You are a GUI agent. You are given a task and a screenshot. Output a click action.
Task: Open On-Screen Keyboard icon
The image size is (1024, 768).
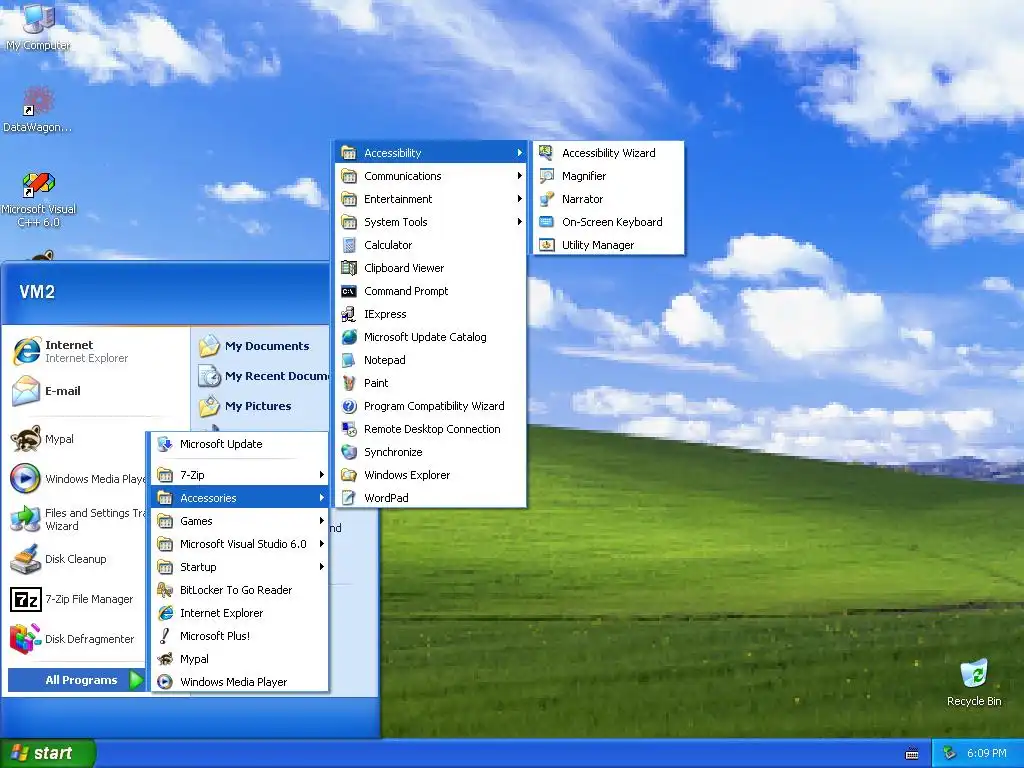point(547,222)
